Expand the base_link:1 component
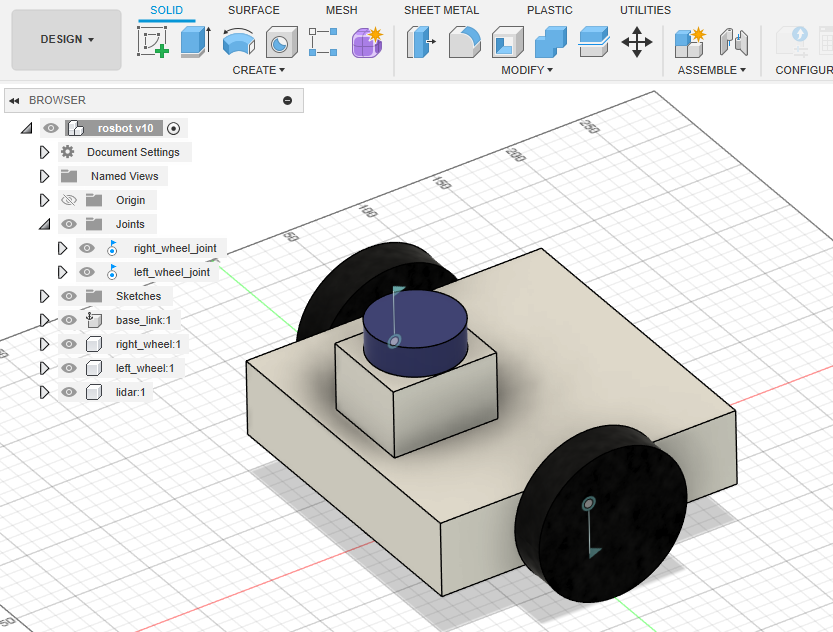 (44, 320)
